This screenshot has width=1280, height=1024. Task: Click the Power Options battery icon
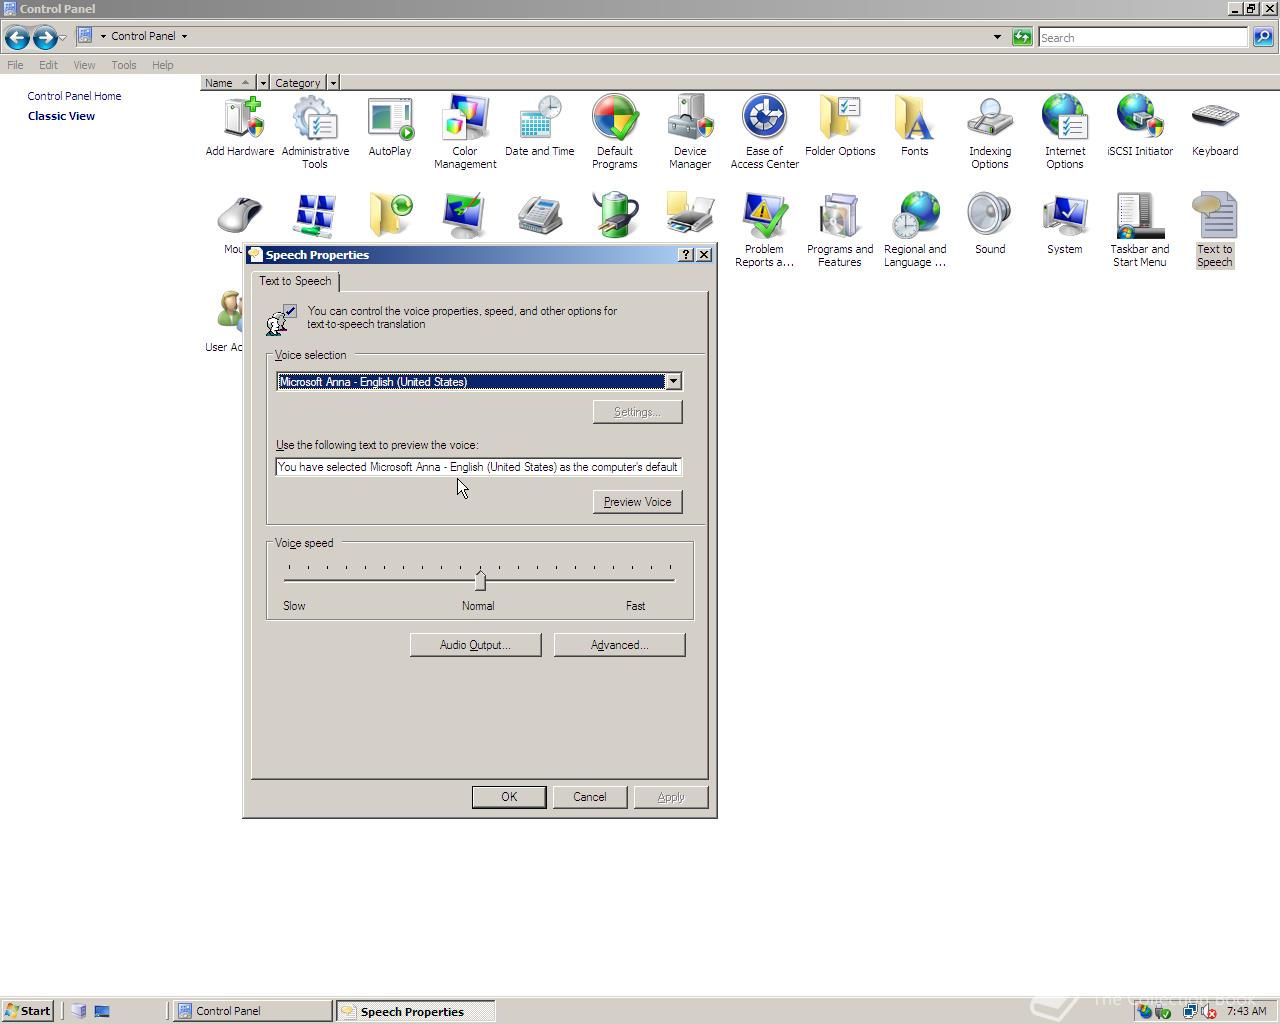pos(615,215)
